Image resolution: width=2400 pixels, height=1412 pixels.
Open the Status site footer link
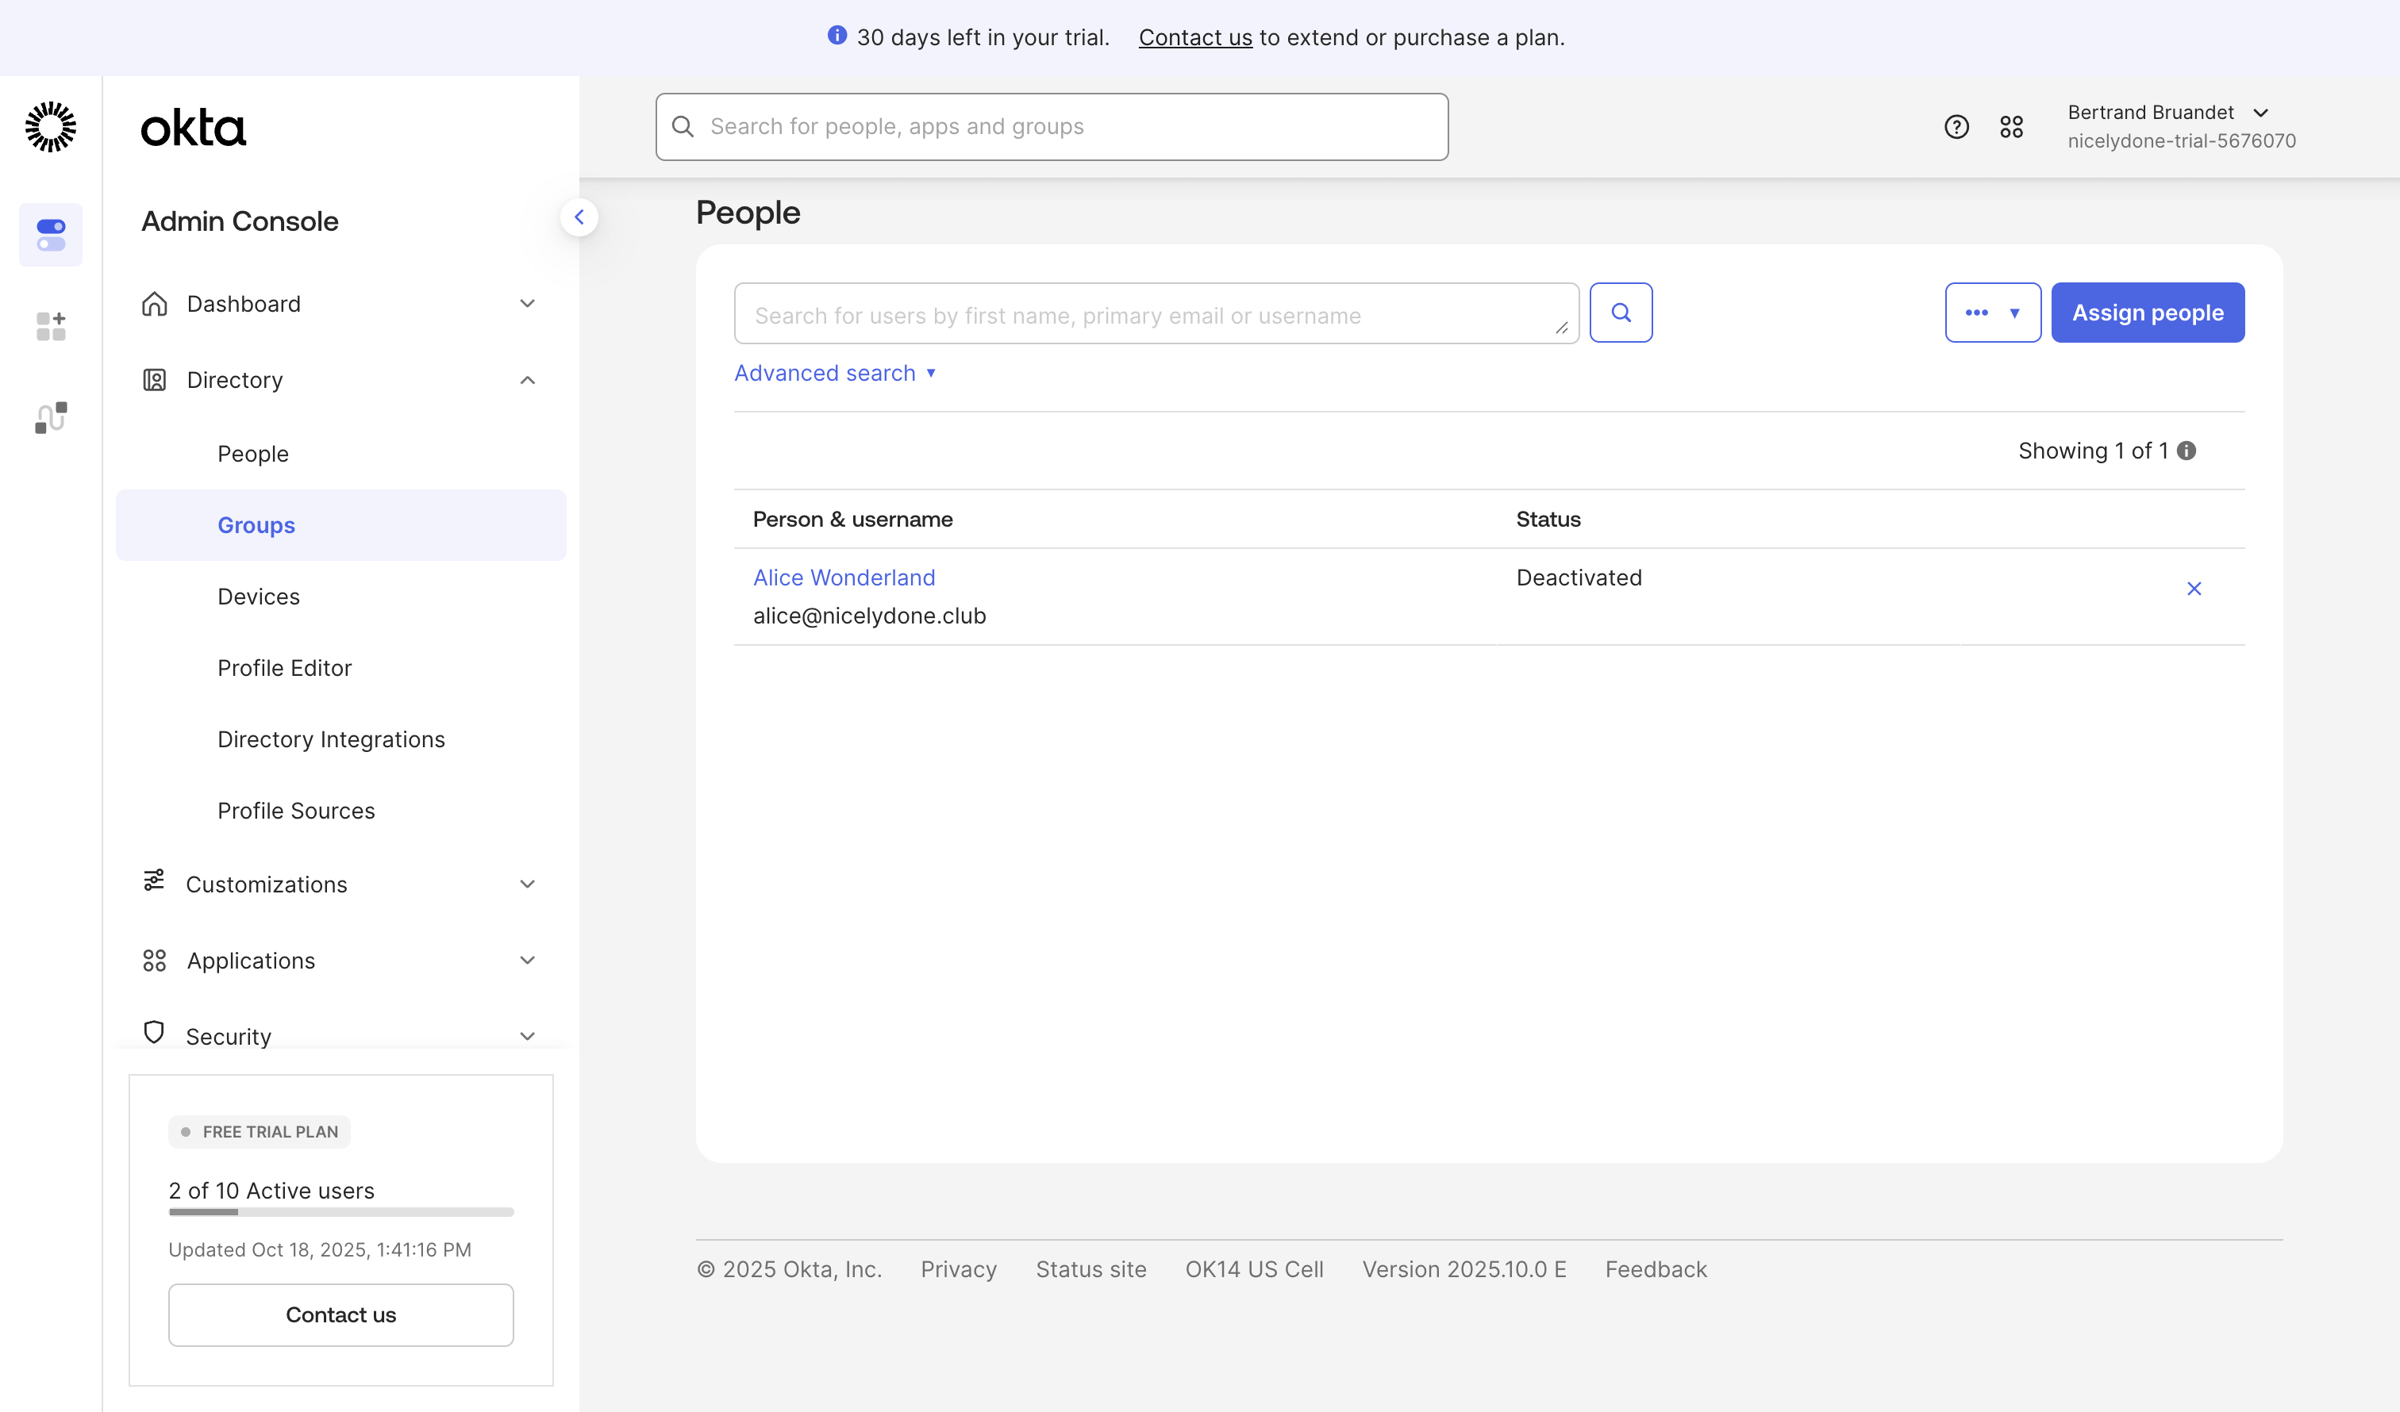point(1091,1269)
